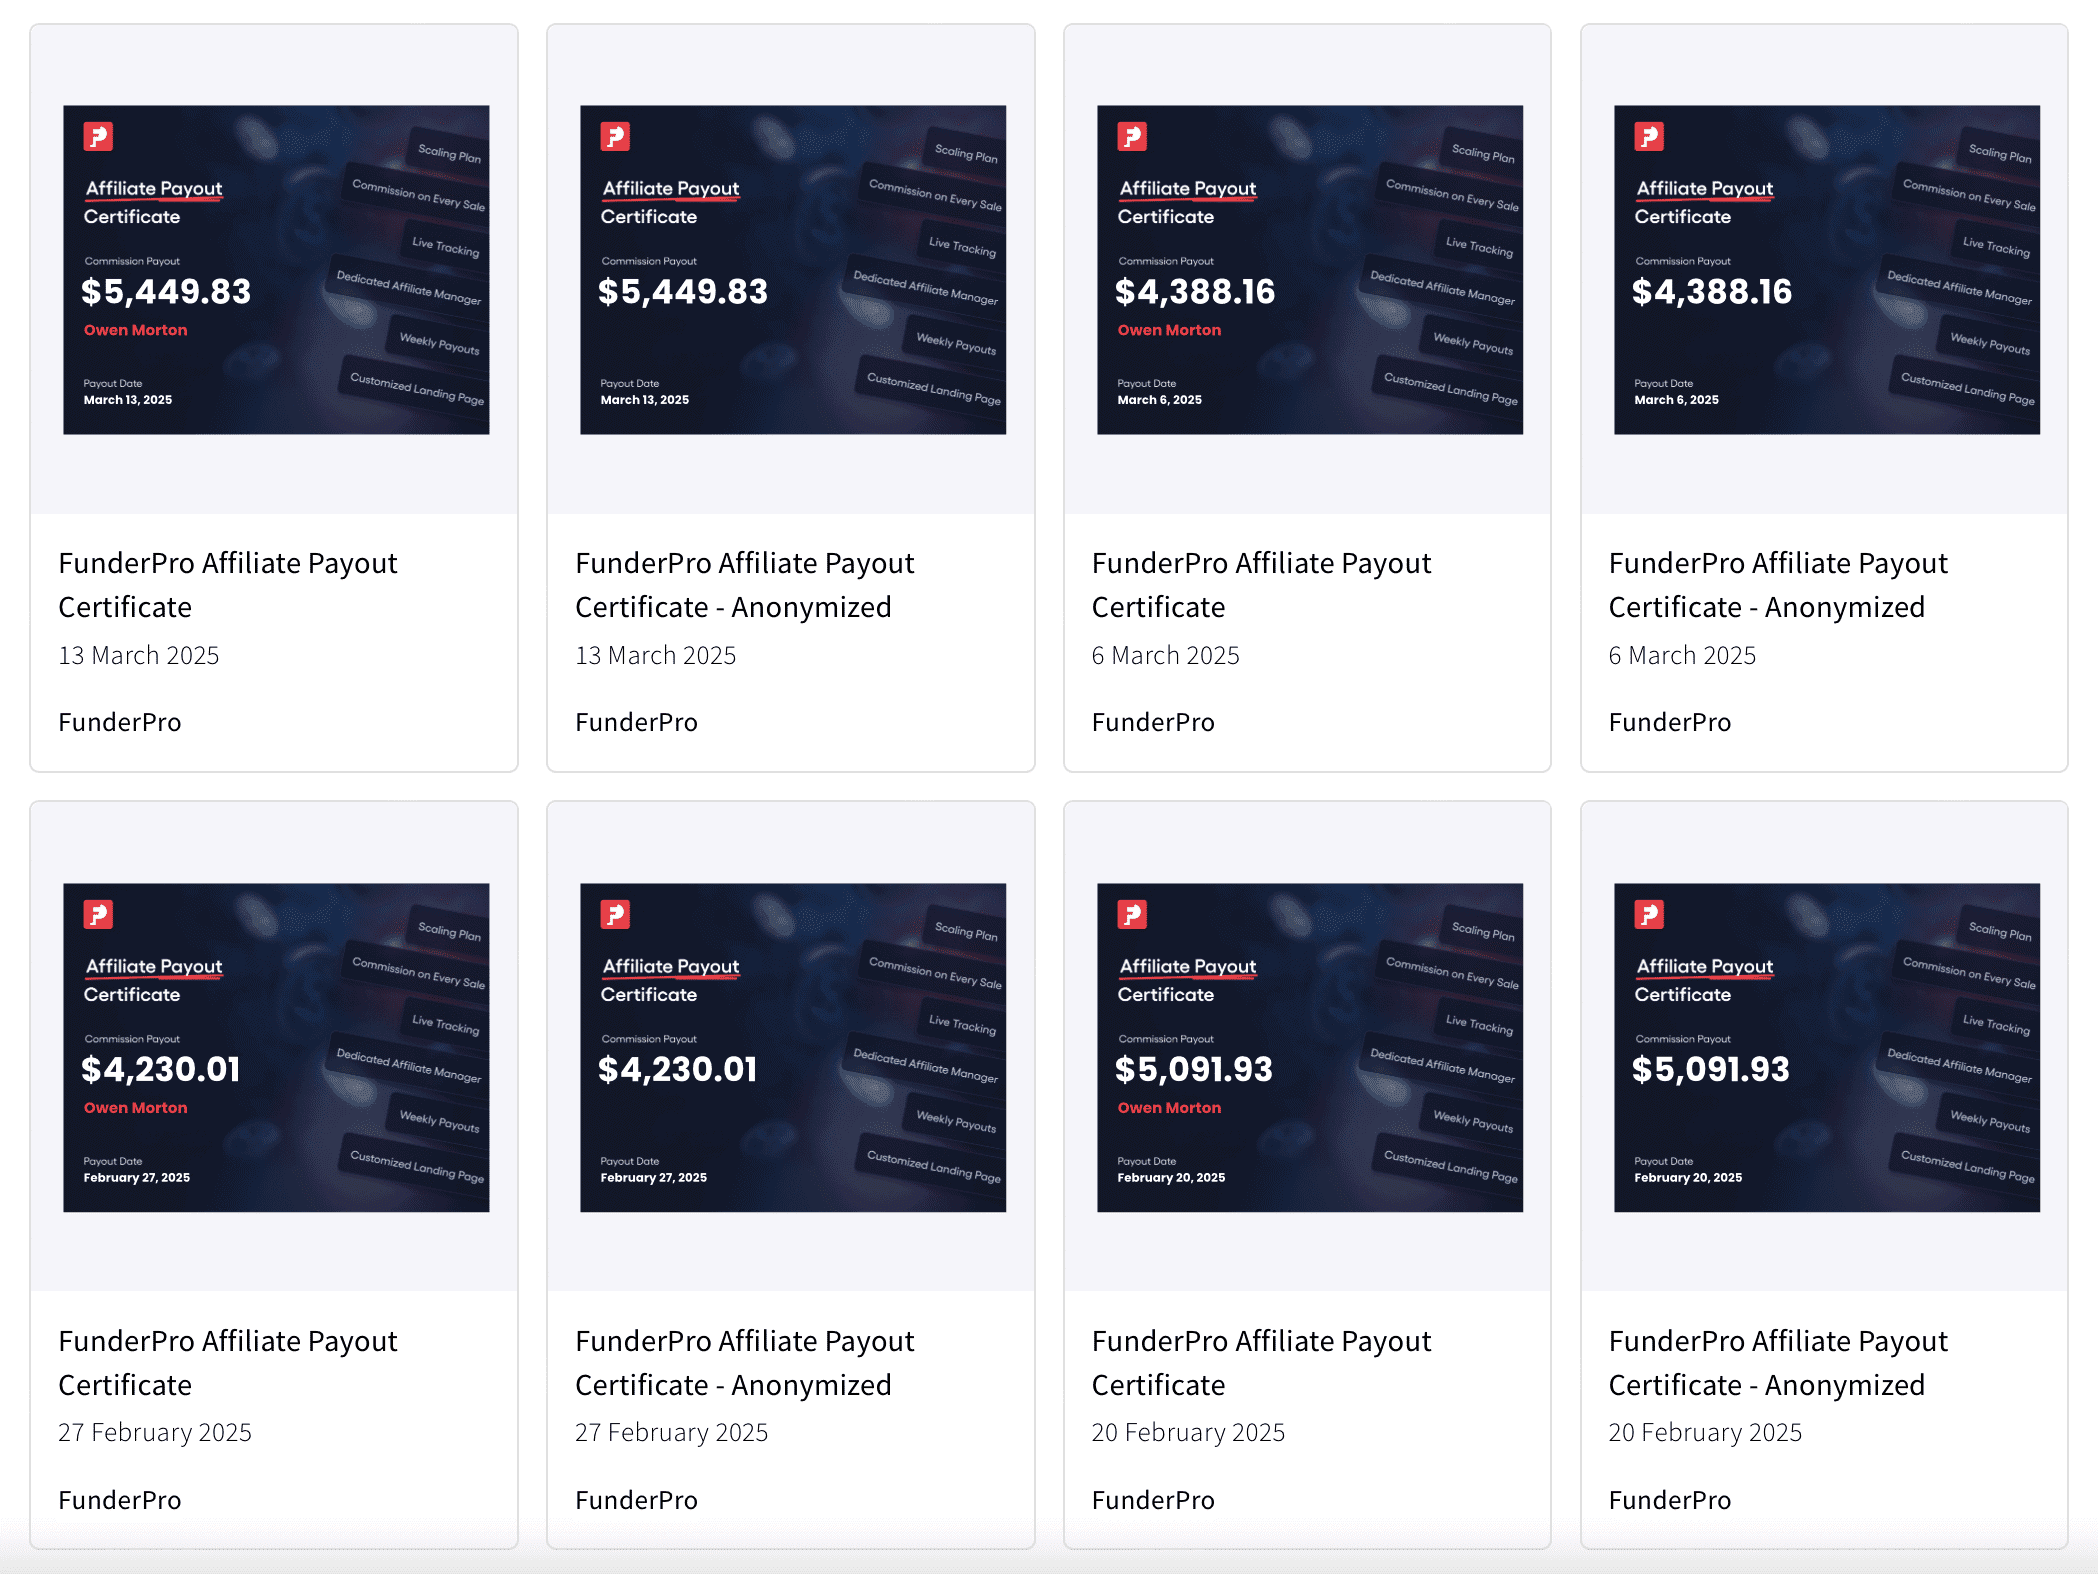Open the 6 March 2025 non-anonymized certificate thumbnail
Screen dimensions: 2098x1574
[x=1310, y=270]
